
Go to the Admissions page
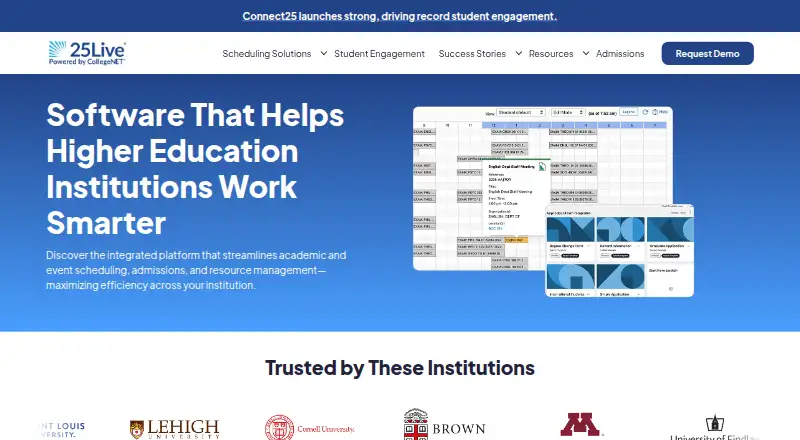tap(620, 54)
